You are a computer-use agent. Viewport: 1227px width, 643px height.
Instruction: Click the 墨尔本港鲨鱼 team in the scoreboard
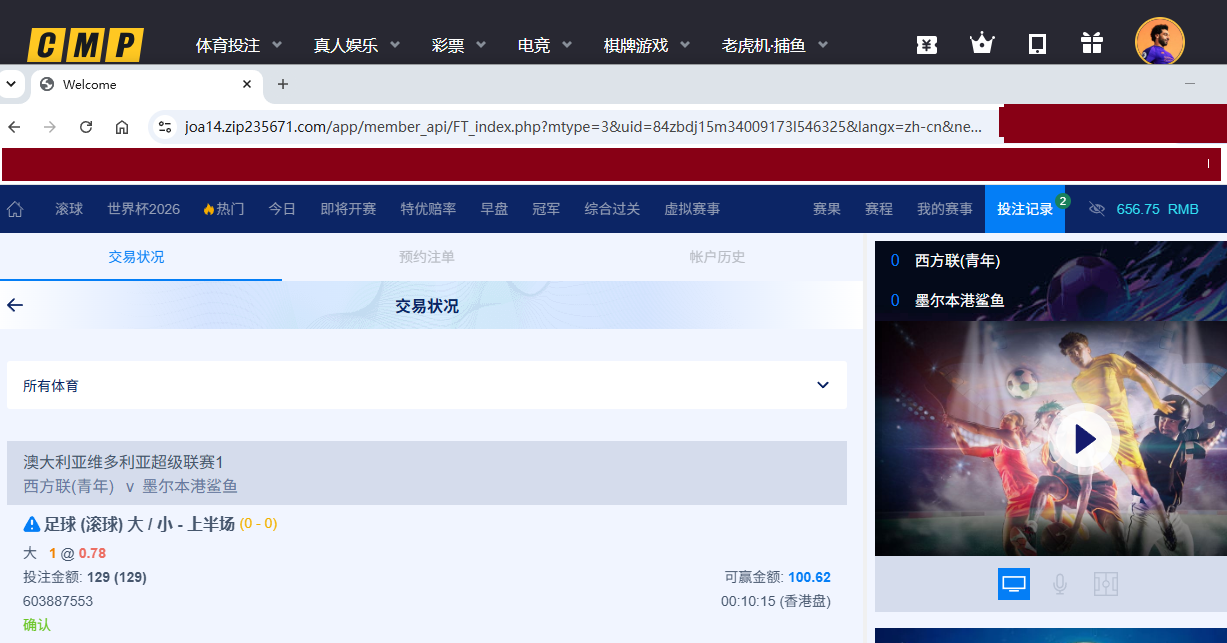[959, 300]
